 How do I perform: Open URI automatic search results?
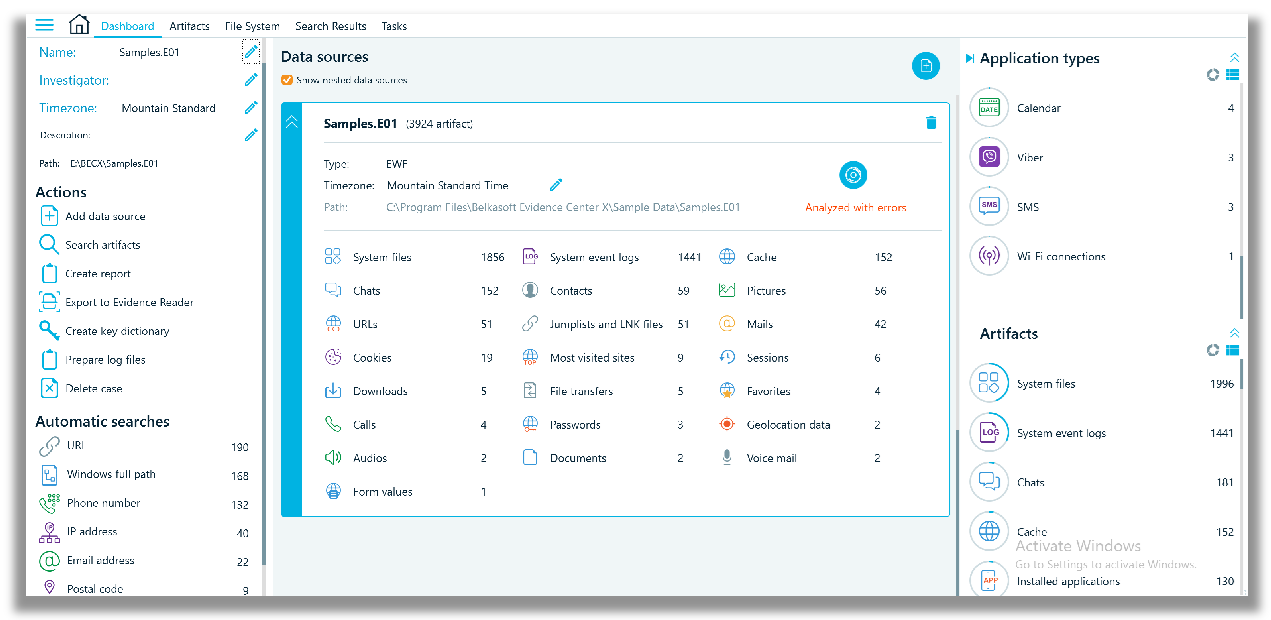(144, 447)
